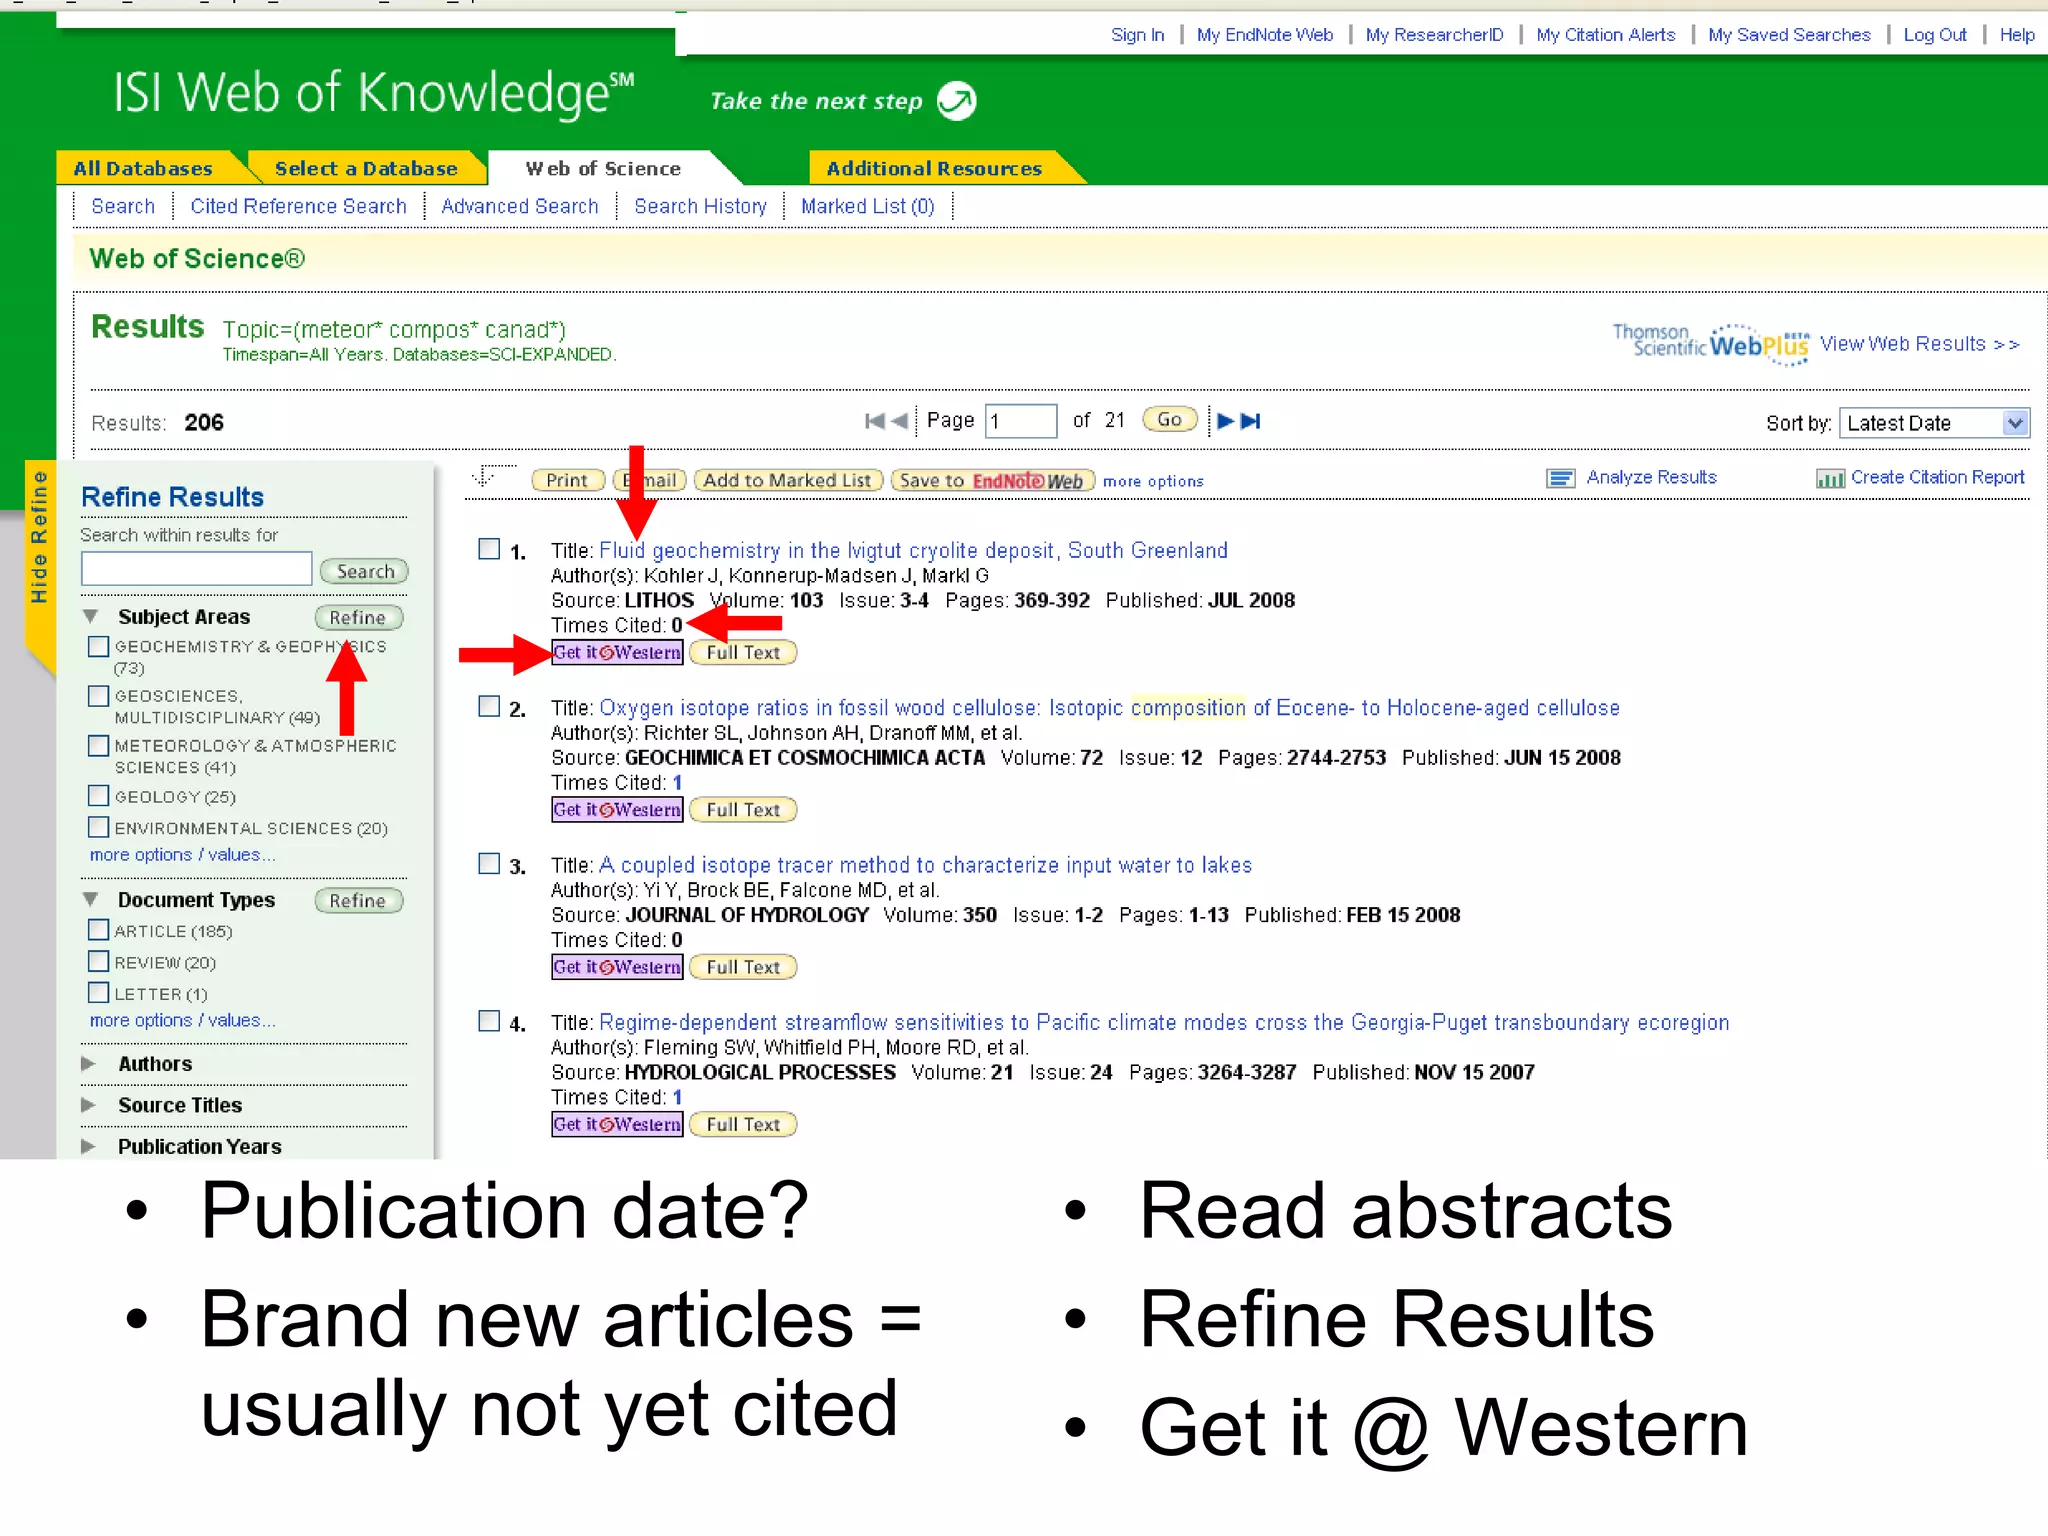The height and width of the screenshot is (1536, 2048).
Task: Click the Sign In link
Action: (1137, 35)
